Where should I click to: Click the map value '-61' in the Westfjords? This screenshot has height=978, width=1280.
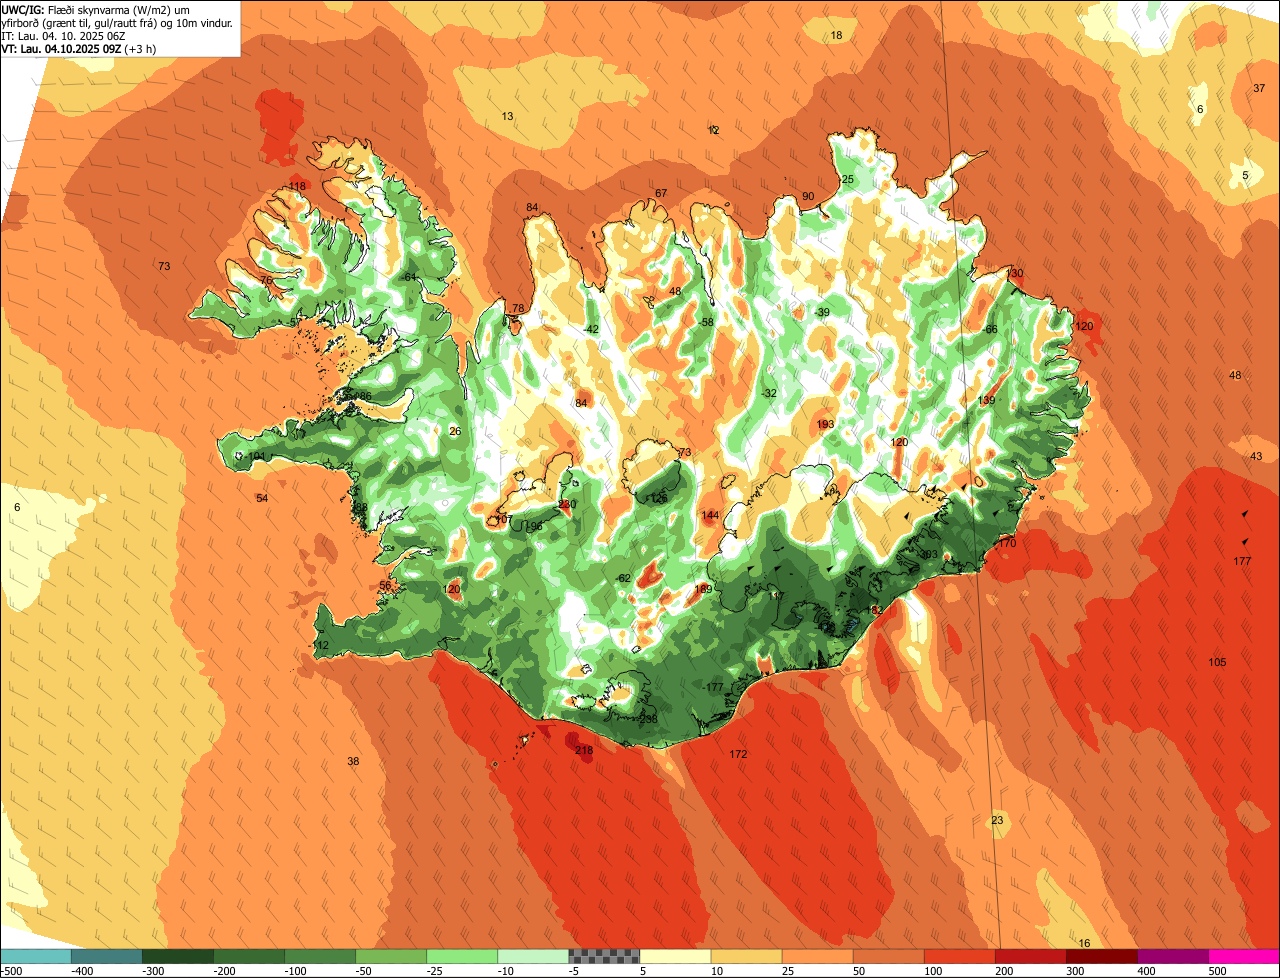click(408, 277)
